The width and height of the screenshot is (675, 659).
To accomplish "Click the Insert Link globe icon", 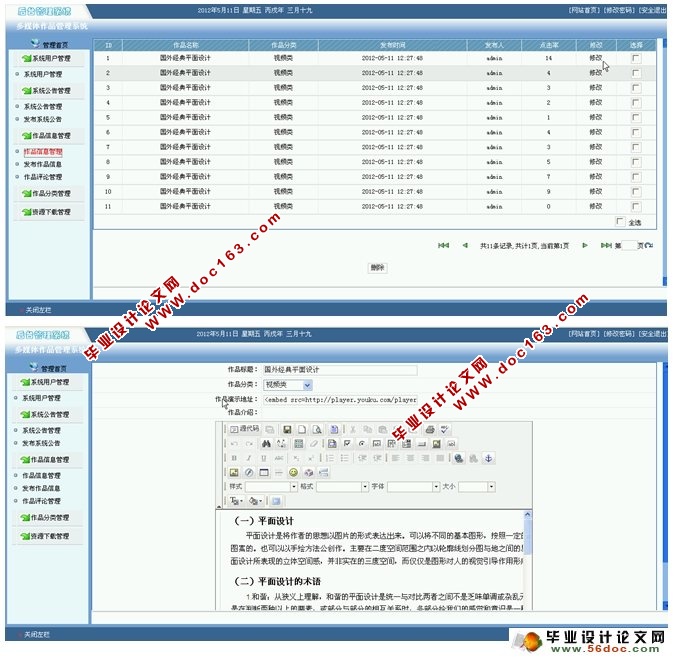I will tap(458, 458).
